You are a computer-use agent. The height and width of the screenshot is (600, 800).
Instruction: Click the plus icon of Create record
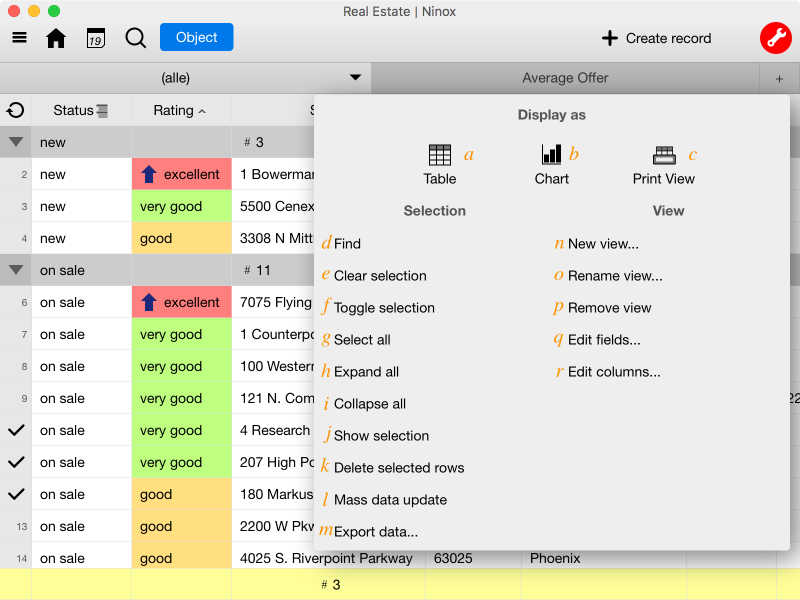click(x=610, y=38)
